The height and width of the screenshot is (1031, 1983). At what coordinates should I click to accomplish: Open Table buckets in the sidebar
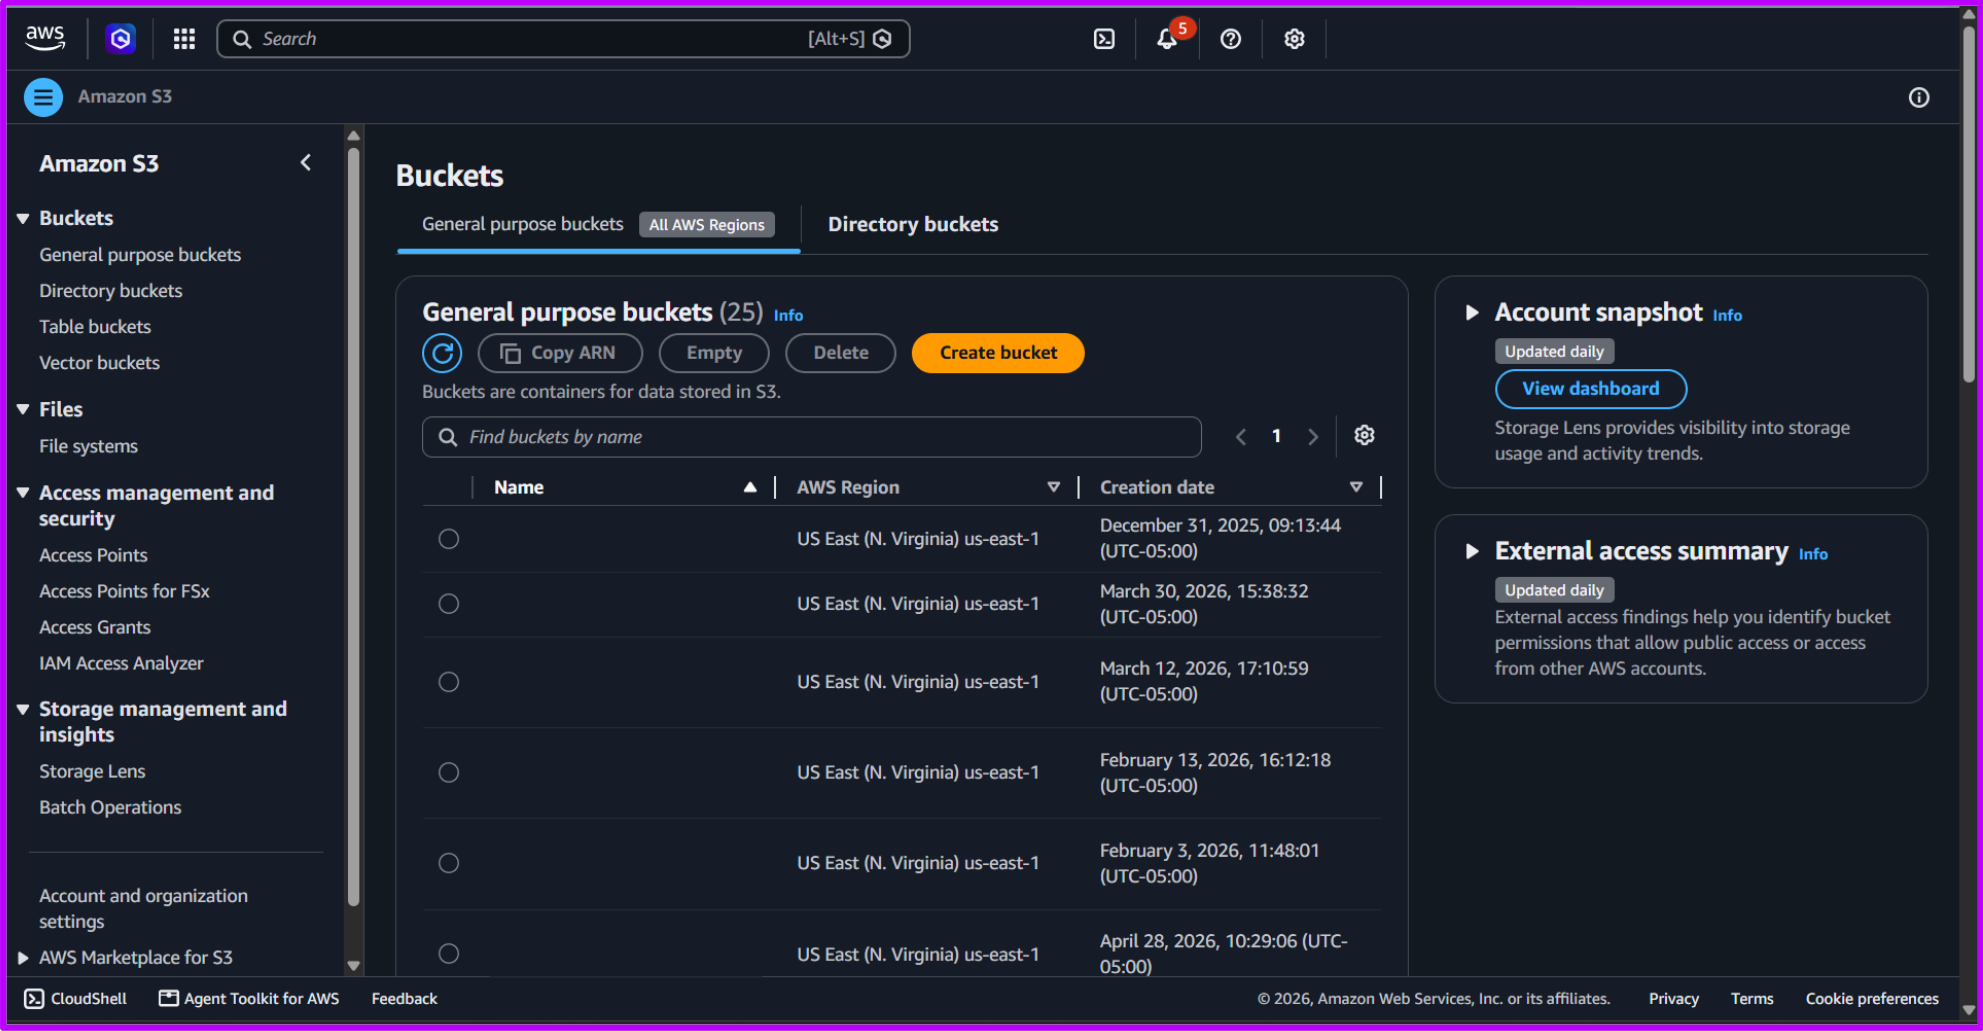[95, 327]
